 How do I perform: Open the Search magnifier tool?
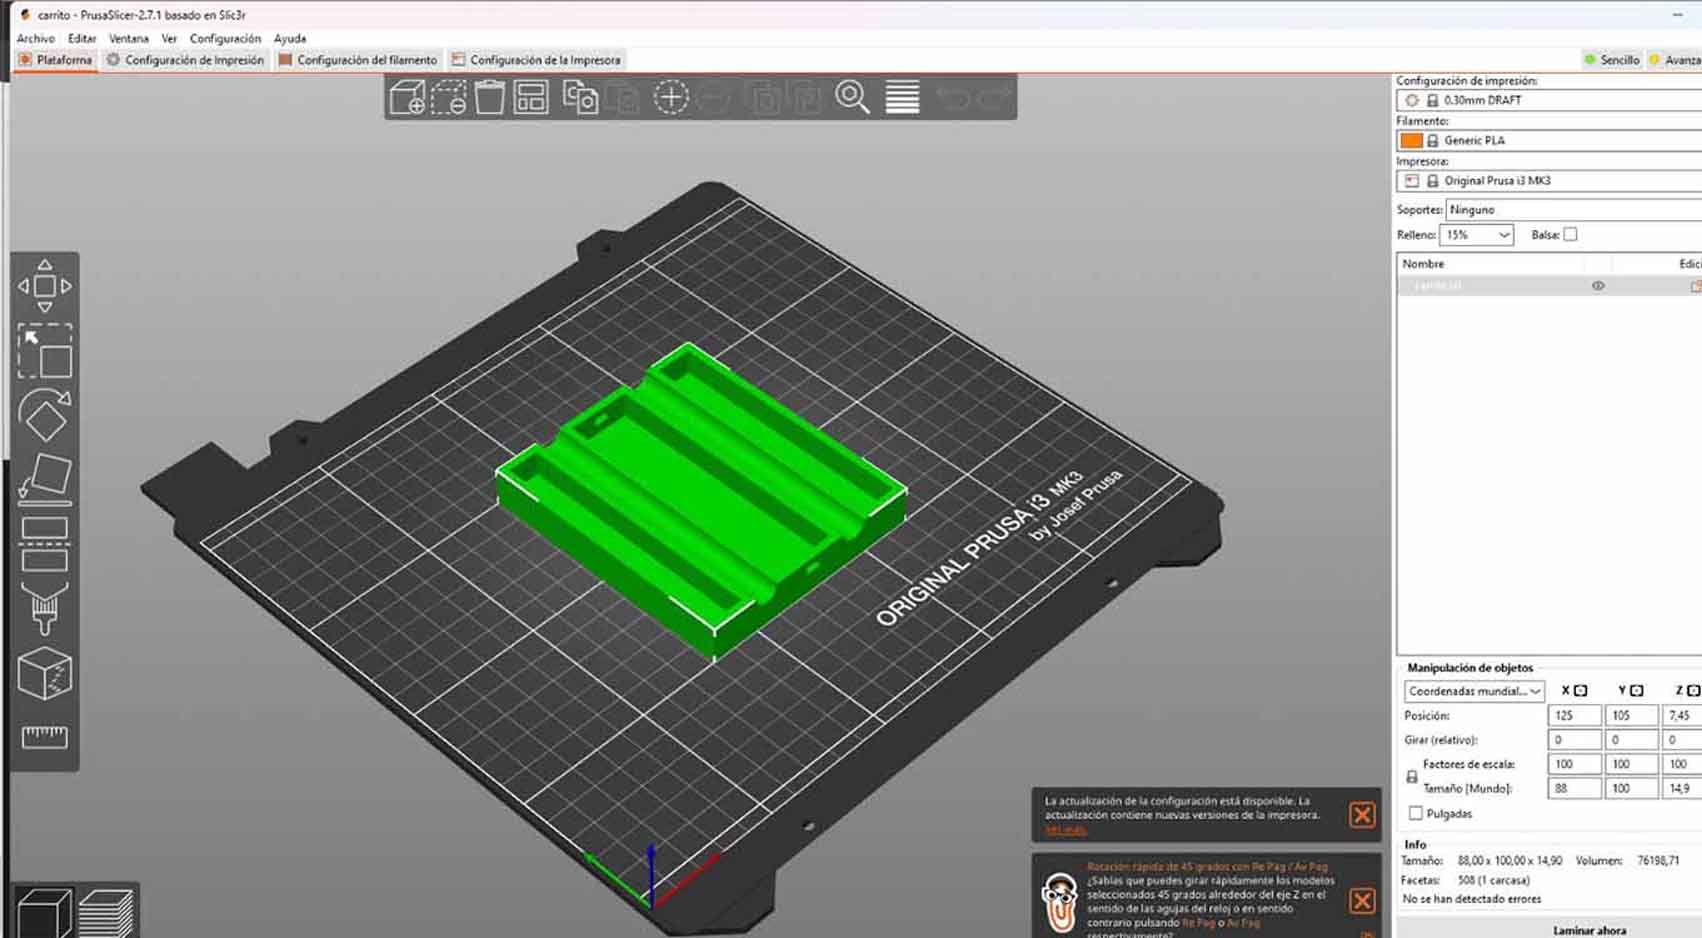852,98
